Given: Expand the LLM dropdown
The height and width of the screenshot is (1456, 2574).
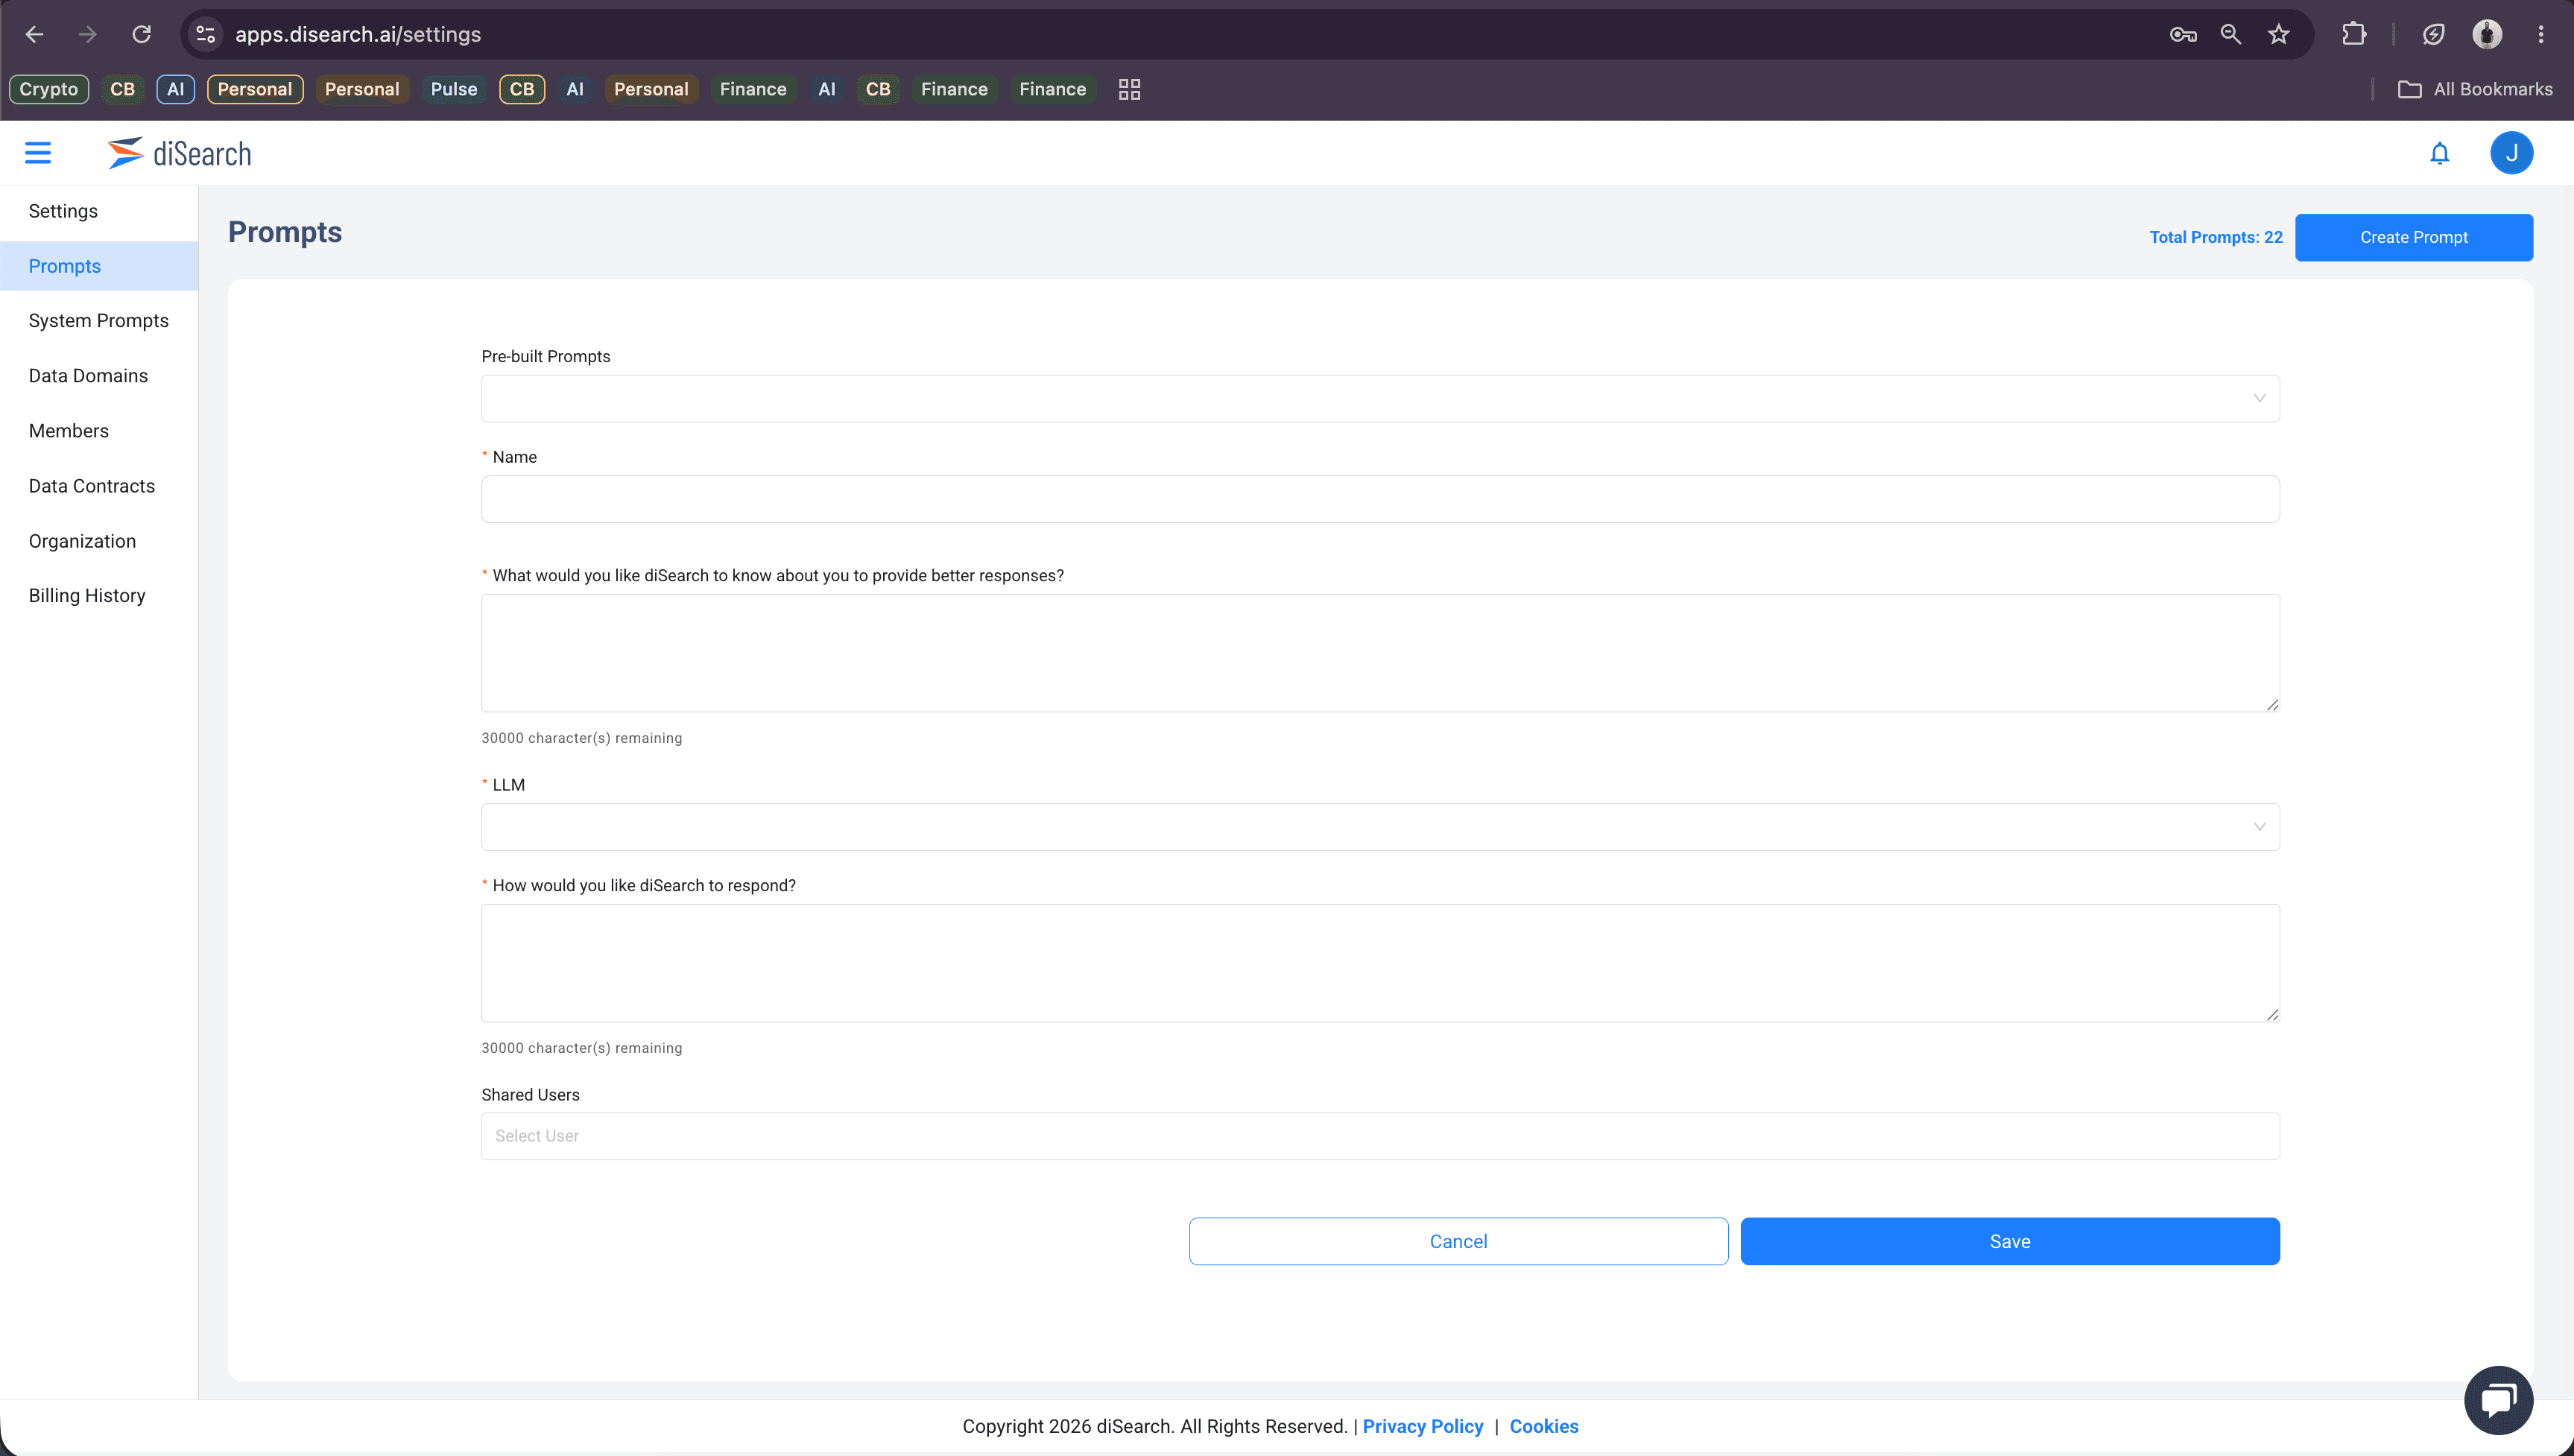Looking at the screenshot, I should click(1380, 827).
